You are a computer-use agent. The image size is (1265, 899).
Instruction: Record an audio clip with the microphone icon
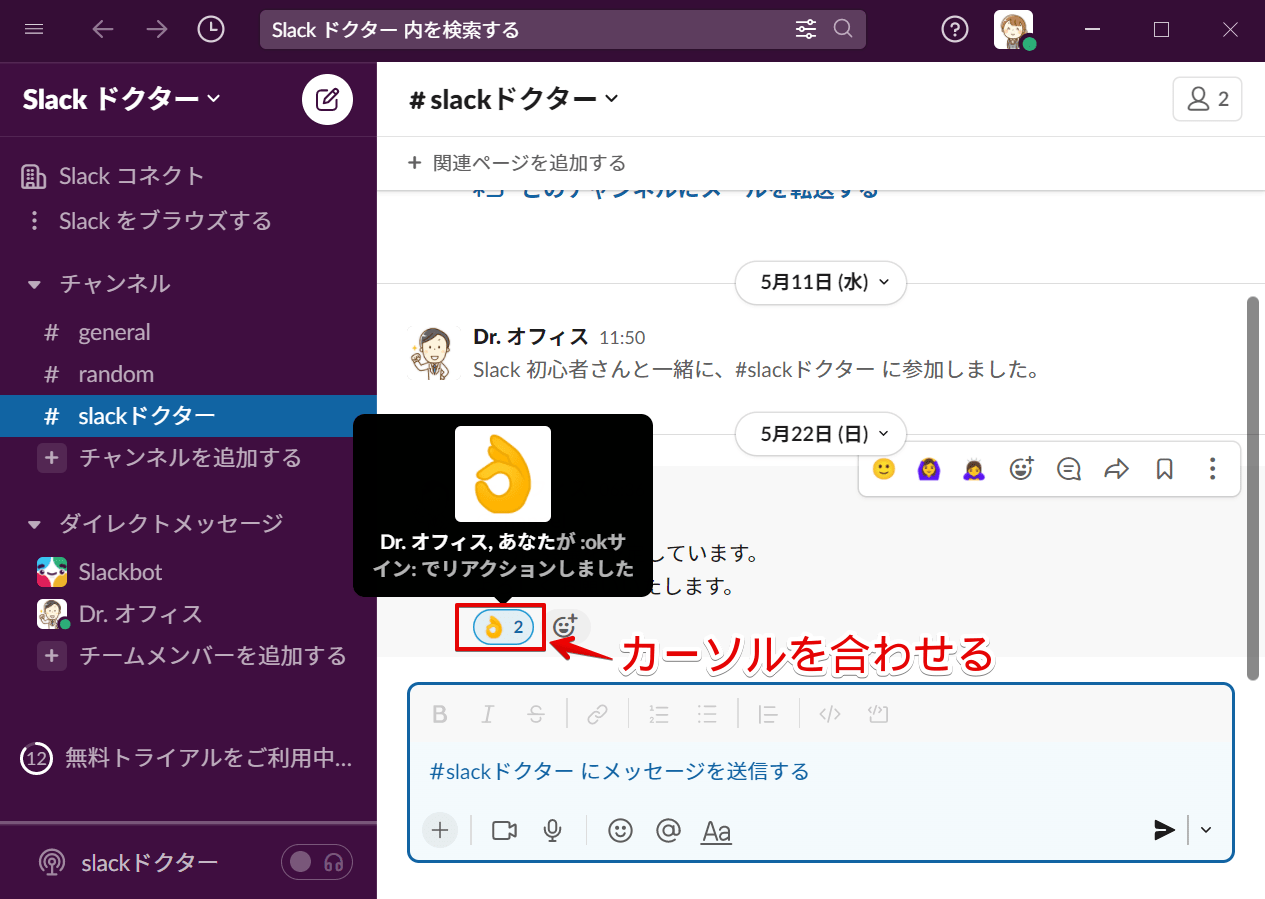(x=552, y=830)
